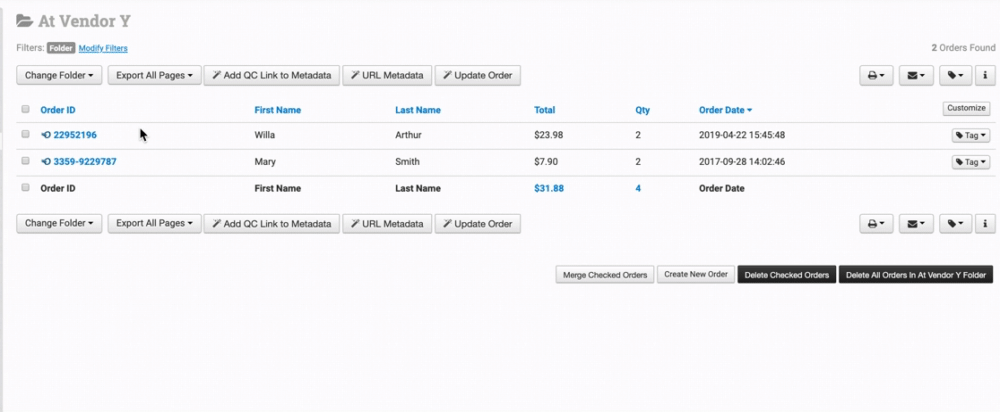The image size is (1000, 412).
Task: Check the box for order 22952196
Action: coord(25,134)
